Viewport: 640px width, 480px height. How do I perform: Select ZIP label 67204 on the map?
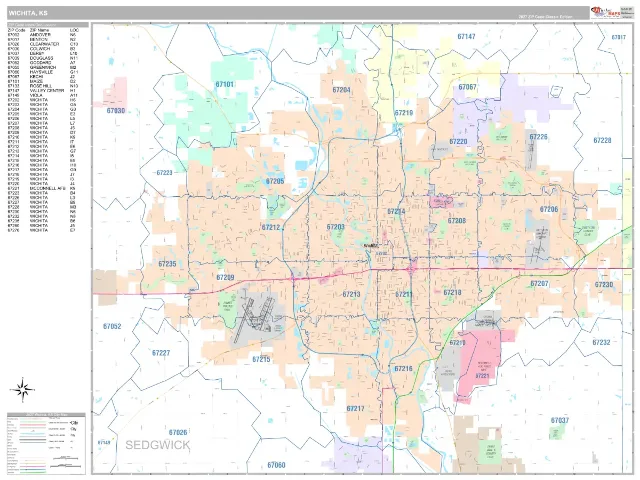point(341,90)
